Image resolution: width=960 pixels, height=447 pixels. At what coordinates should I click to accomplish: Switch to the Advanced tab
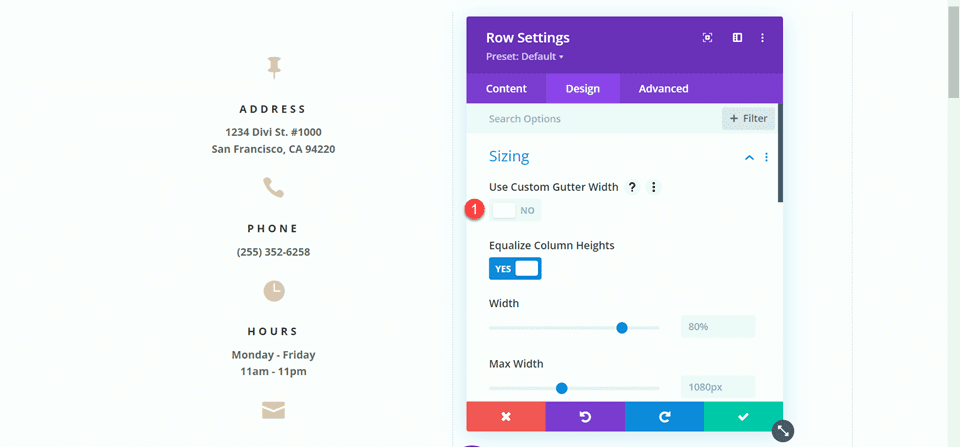pos(663,89)
